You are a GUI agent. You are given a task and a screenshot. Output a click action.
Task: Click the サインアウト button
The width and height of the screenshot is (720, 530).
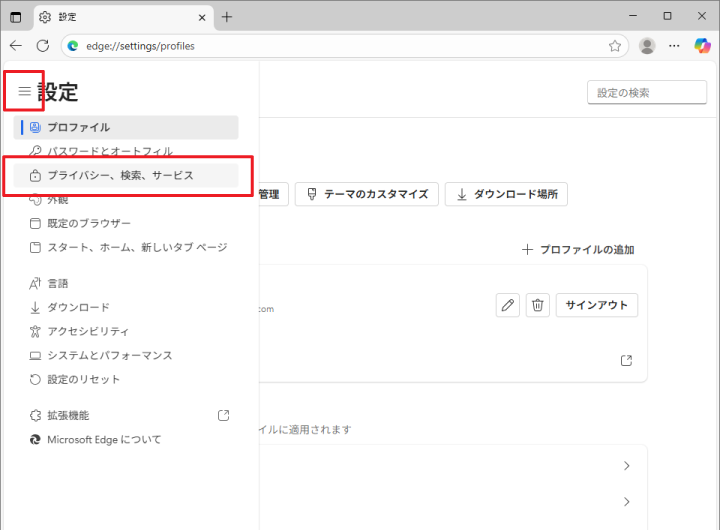596,306
